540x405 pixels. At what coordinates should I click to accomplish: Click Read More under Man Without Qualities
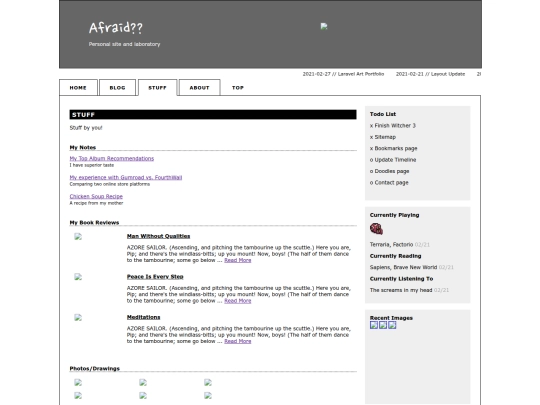pyautogui.click(x=238, y=260)
